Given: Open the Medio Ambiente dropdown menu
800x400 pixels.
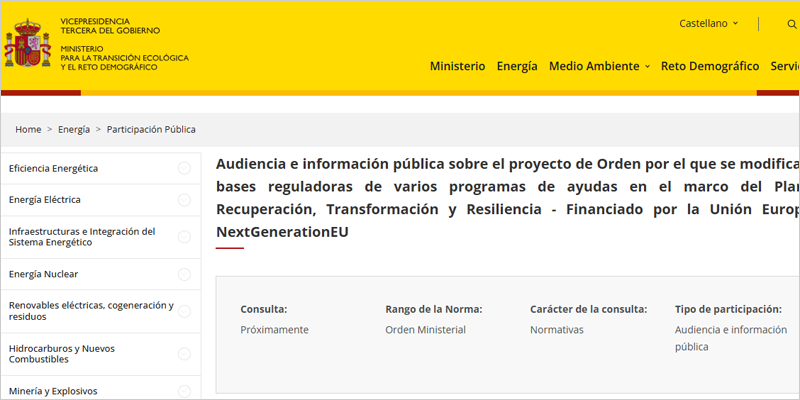Looking at the screenshot, I should click(599, 66).
